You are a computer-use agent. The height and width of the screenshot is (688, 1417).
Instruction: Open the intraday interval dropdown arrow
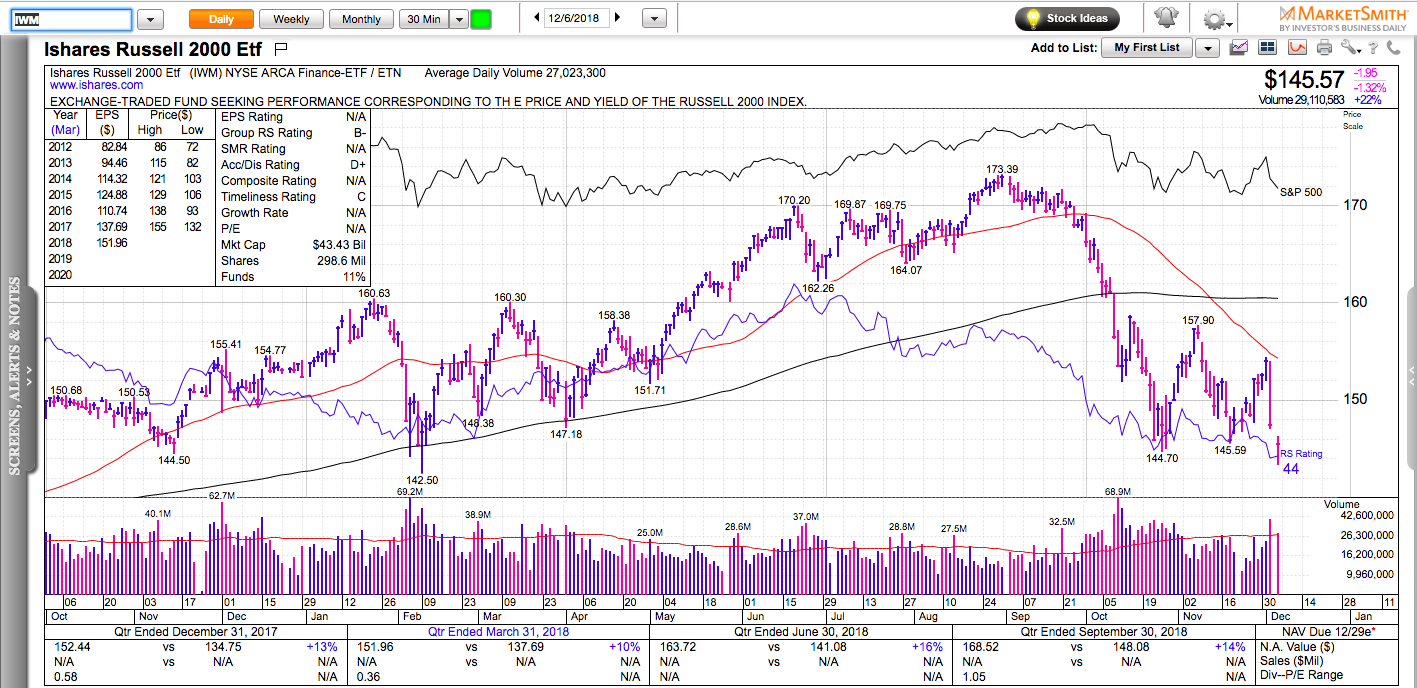[x=459, y=19]
